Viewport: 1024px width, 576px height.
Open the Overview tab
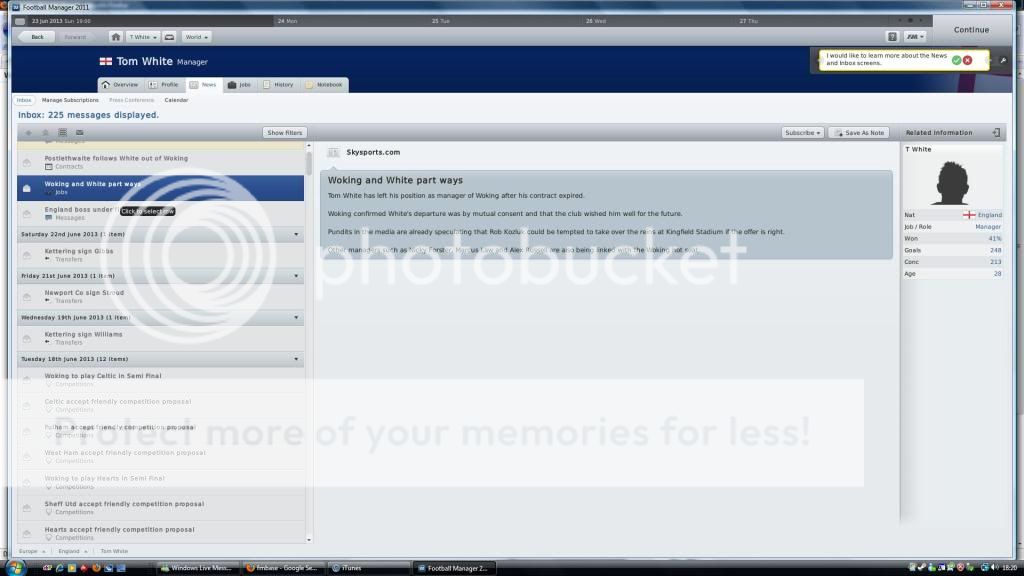point(120,85)
